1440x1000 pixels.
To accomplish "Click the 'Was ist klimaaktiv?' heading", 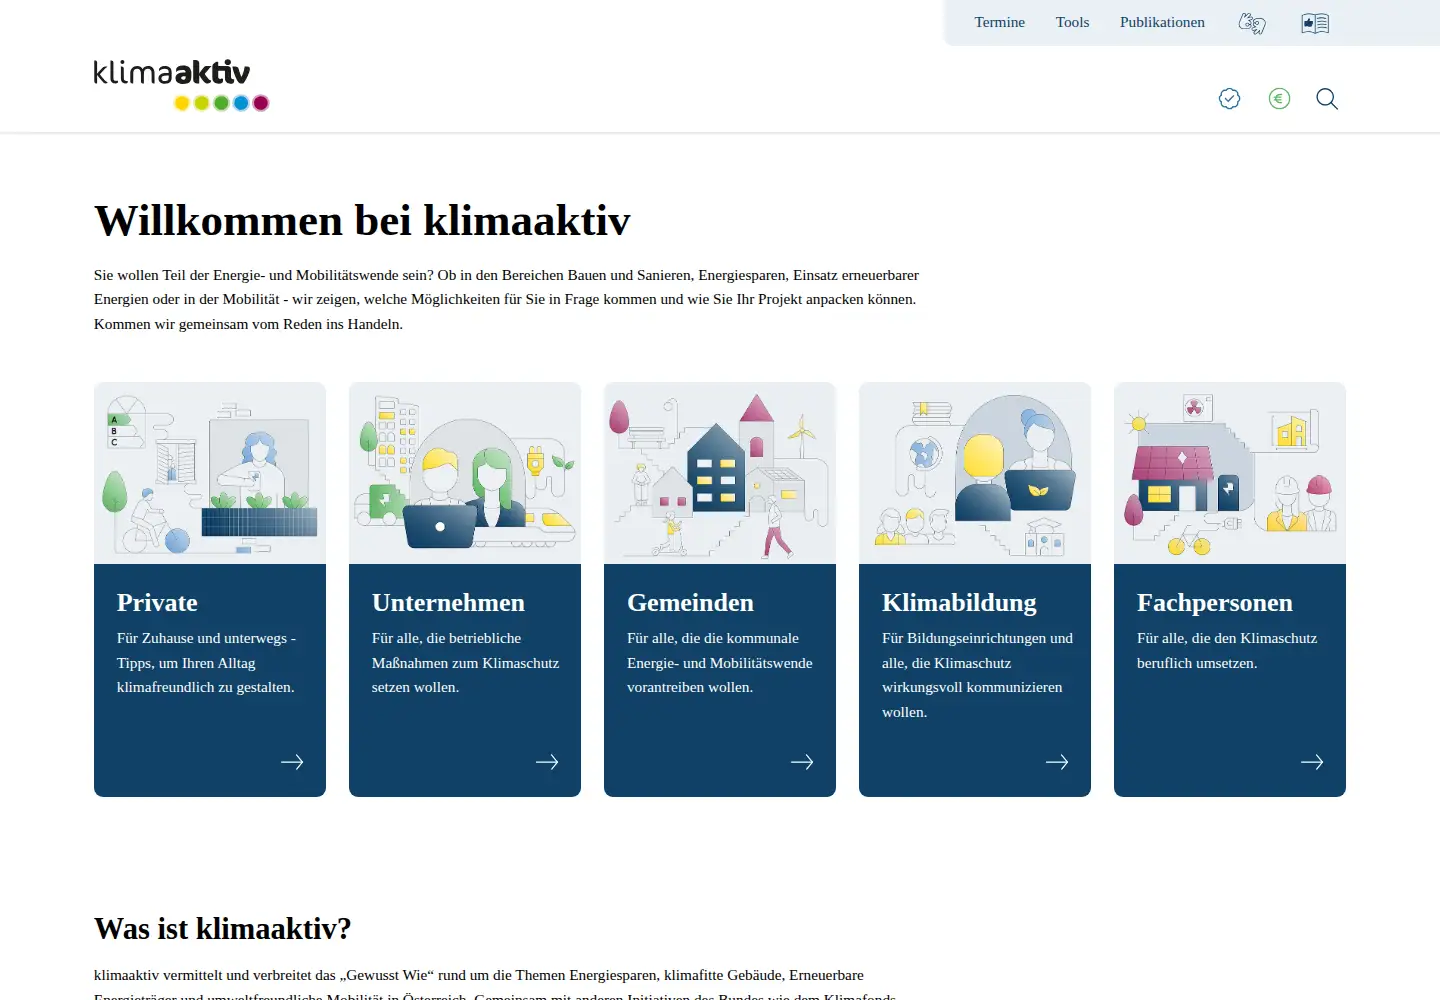I will tap(223, 929).
